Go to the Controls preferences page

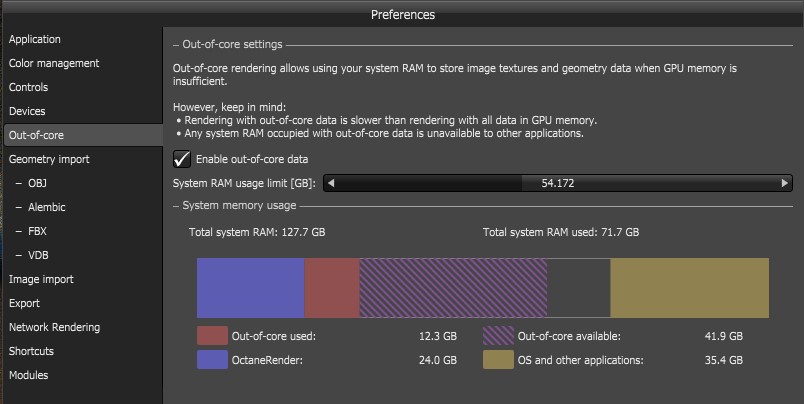coord(29,87)
